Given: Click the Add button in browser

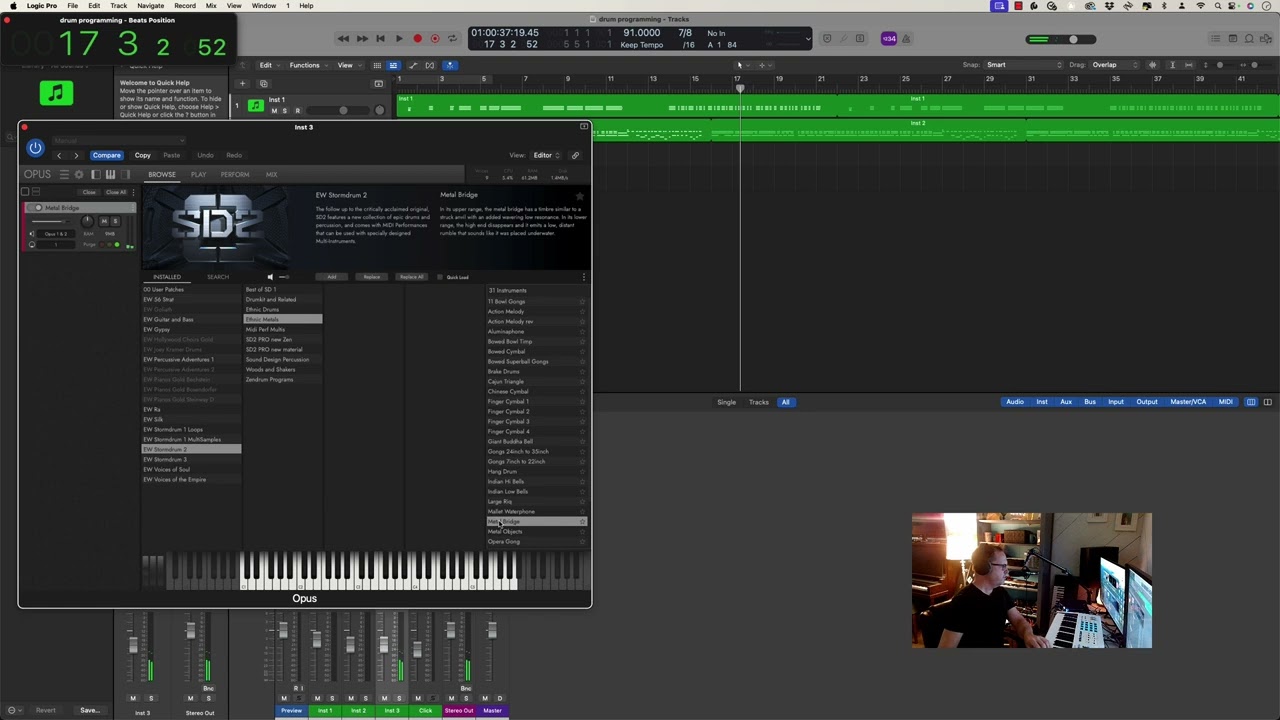Looking at the screenshot, I should pos(332,277).
